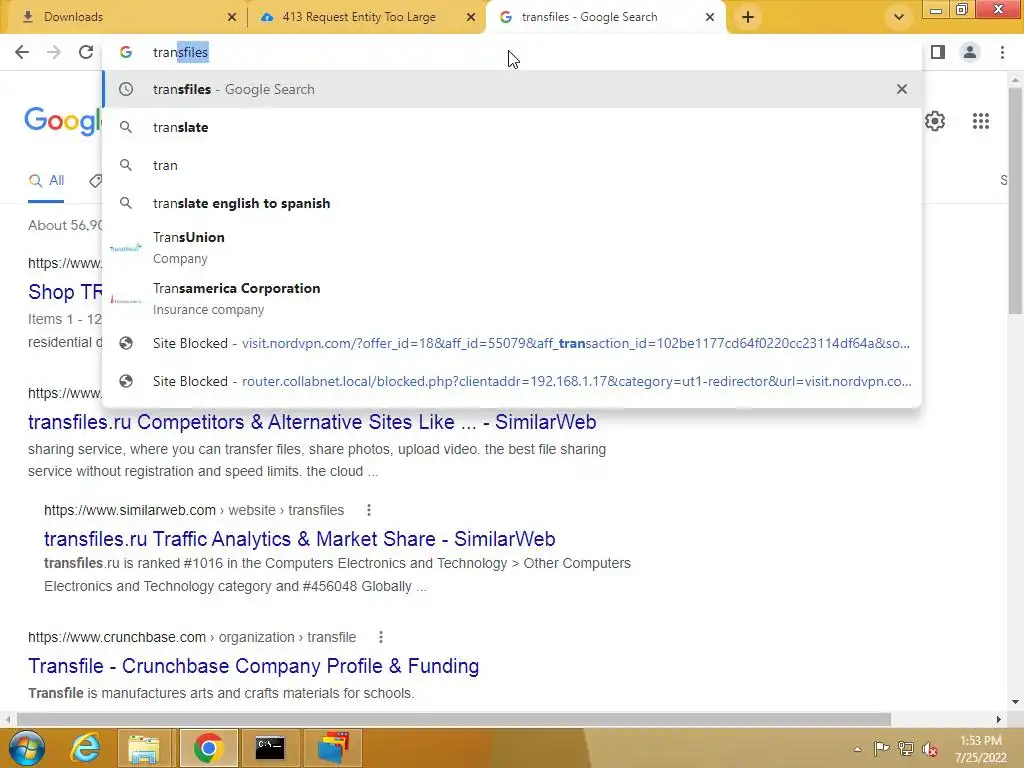1024x768 pixels.
Task: Go back to previous page
Action: (22, 52)
